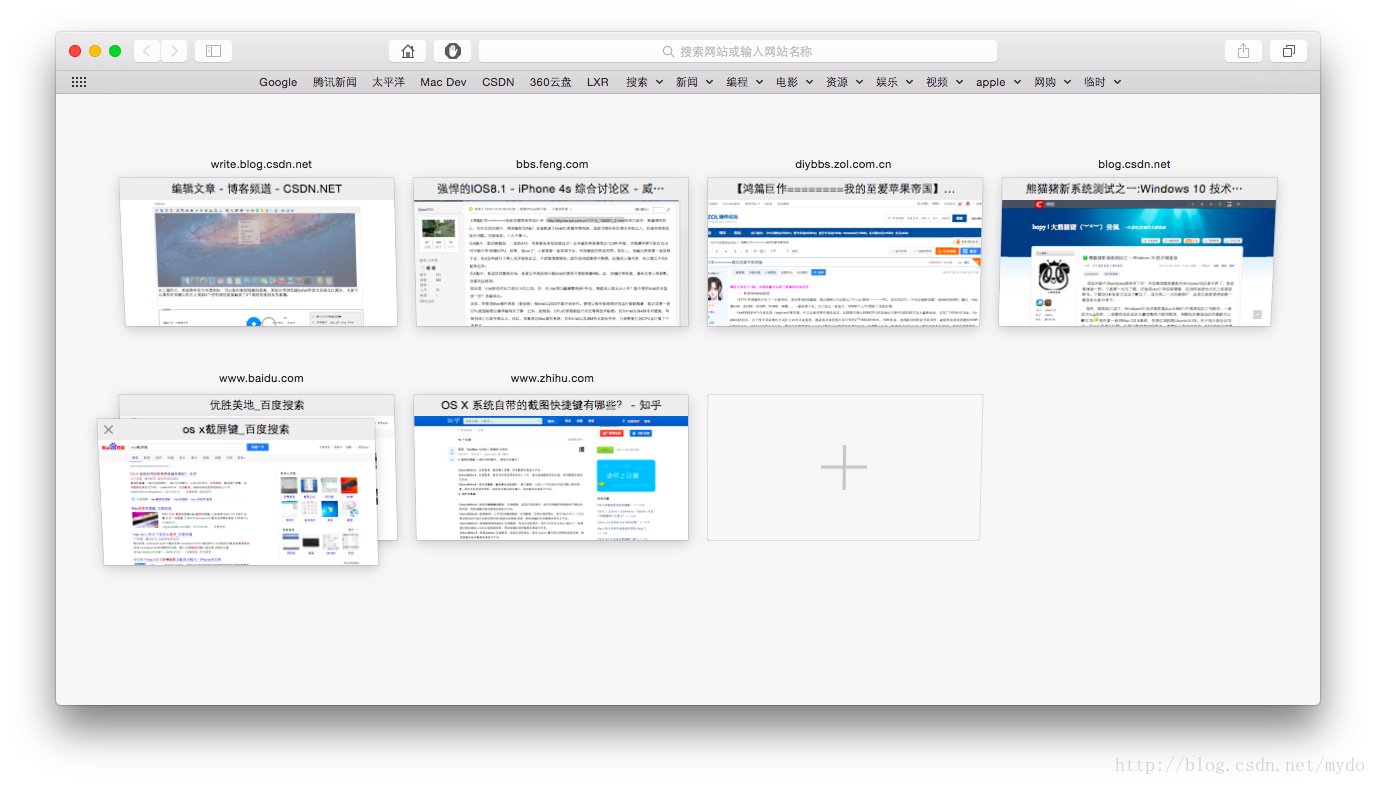1376x785 pixels.
Task: Click the blog.csdn.net site label
Action: coord(1134,164)
